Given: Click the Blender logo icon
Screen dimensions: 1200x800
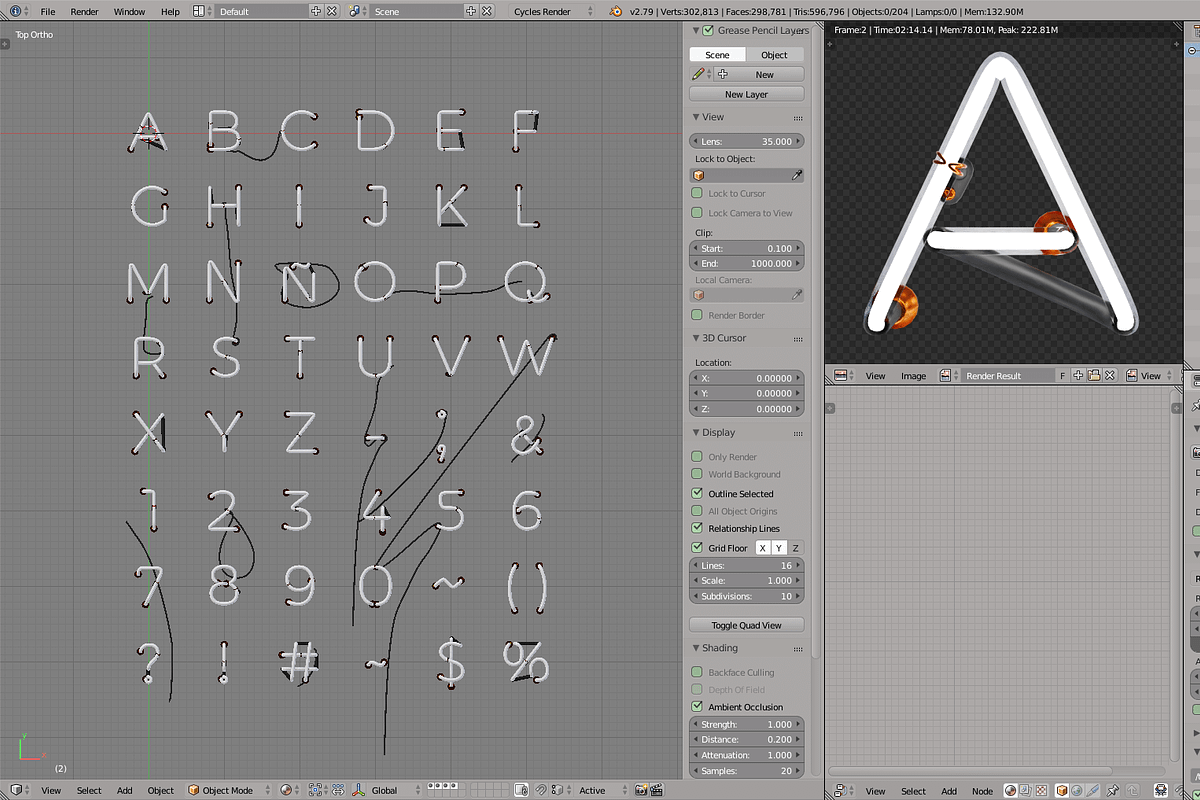Looking at the screenshot, I should pyautogui.click(x=616, y=11).
